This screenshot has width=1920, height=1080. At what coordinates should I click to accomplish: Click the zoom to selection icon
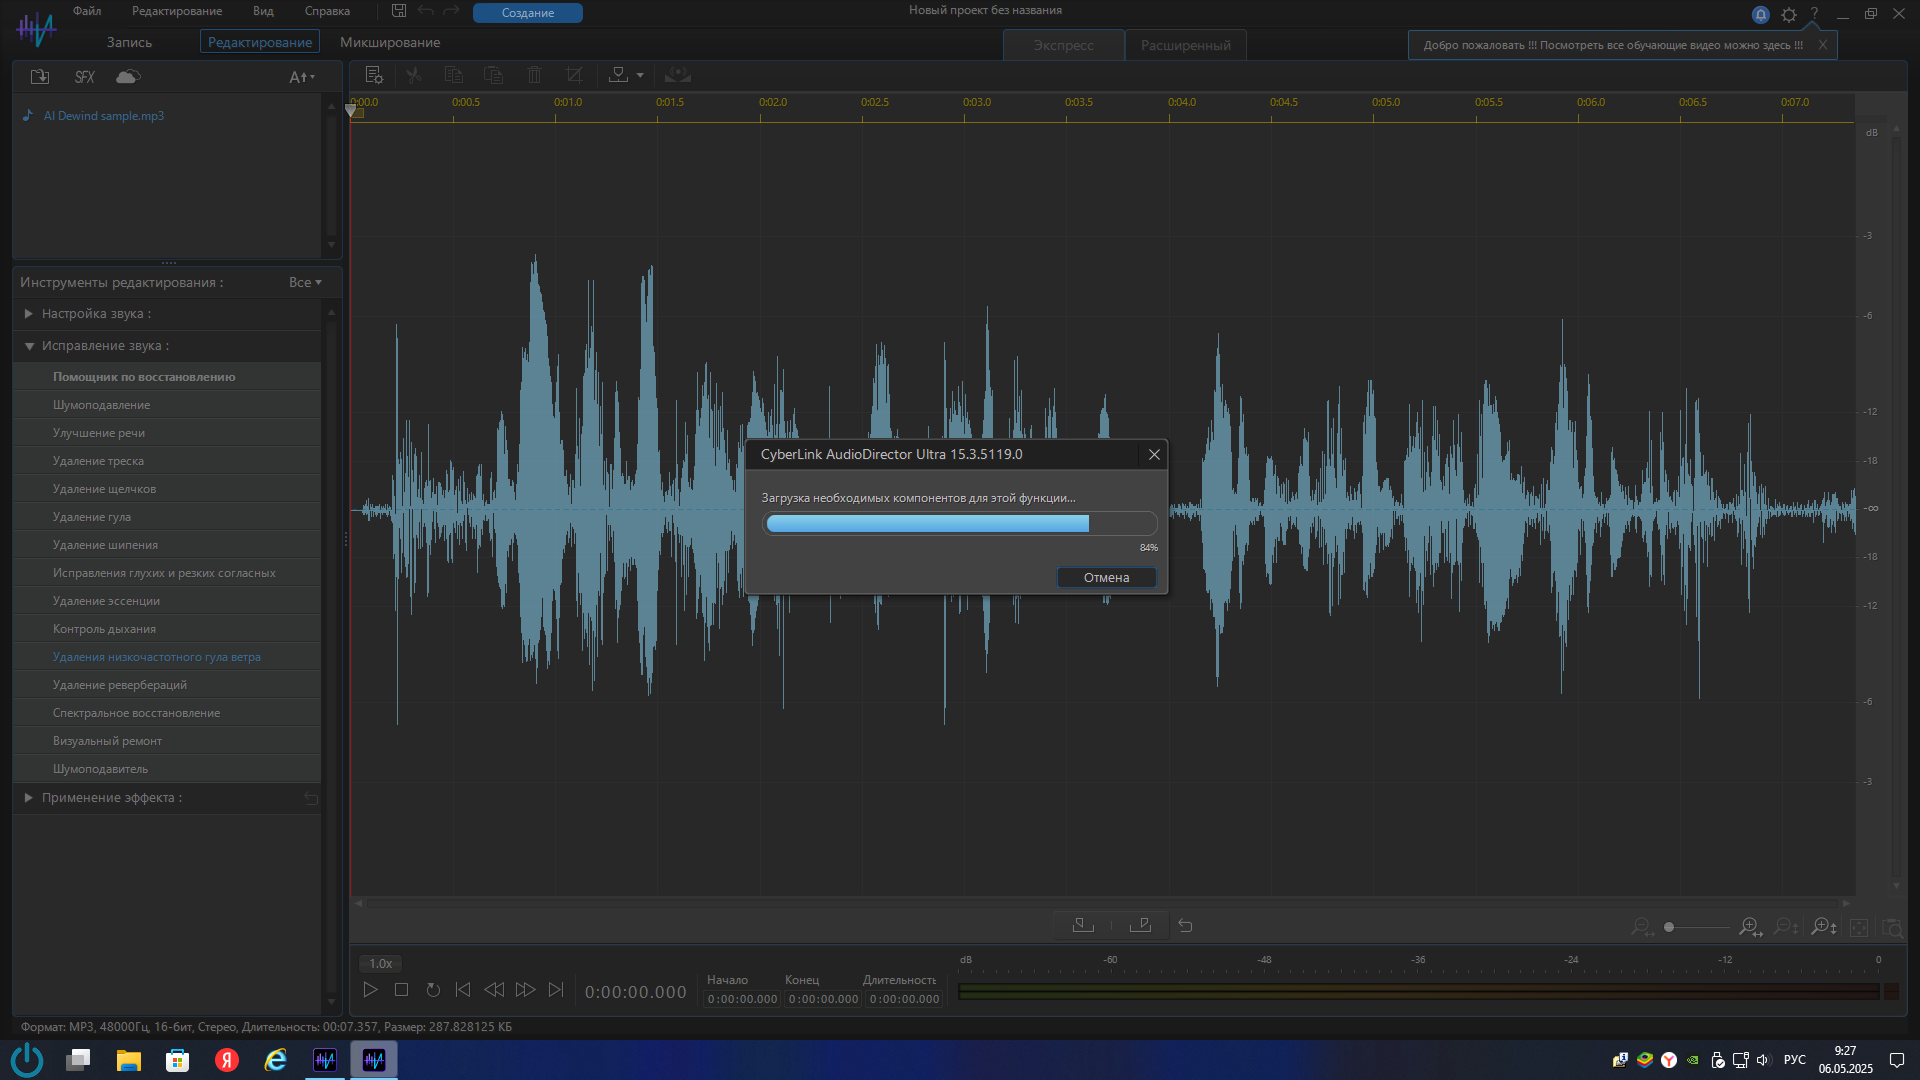tap(1892, 928)
